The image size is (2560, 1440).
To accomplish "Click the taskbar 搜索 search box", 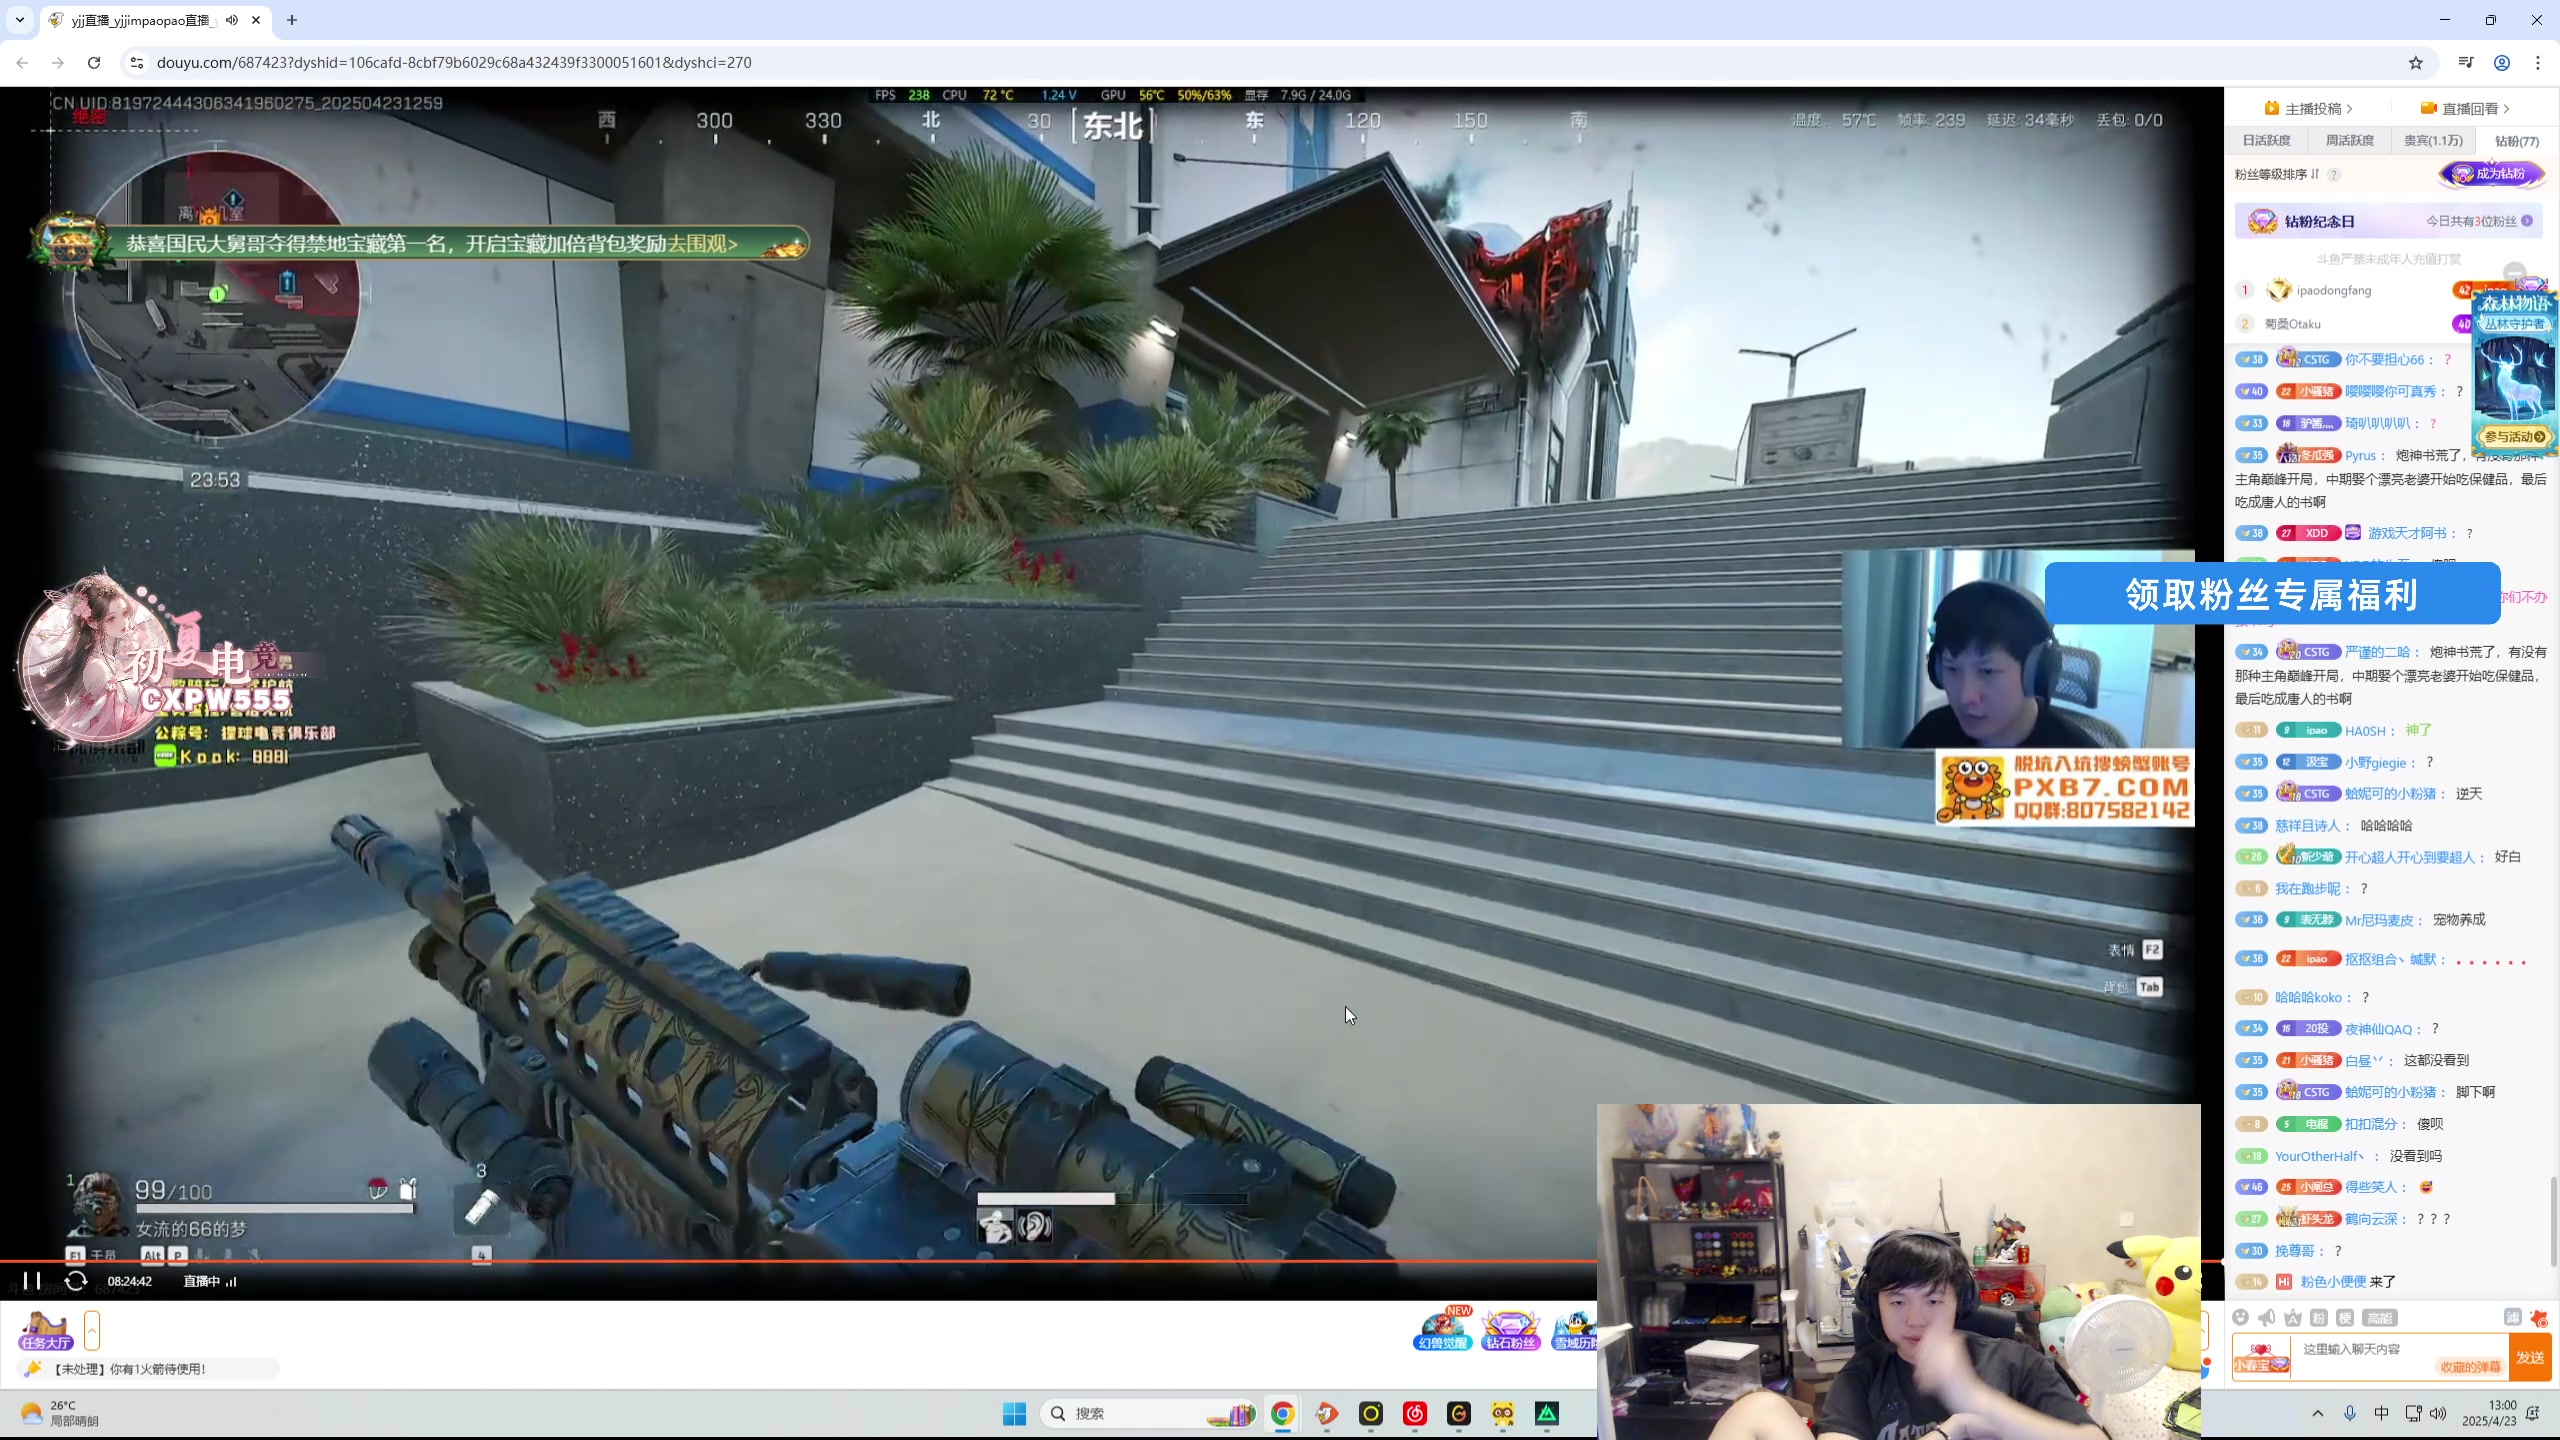I will click(x=1148, y=1413).
